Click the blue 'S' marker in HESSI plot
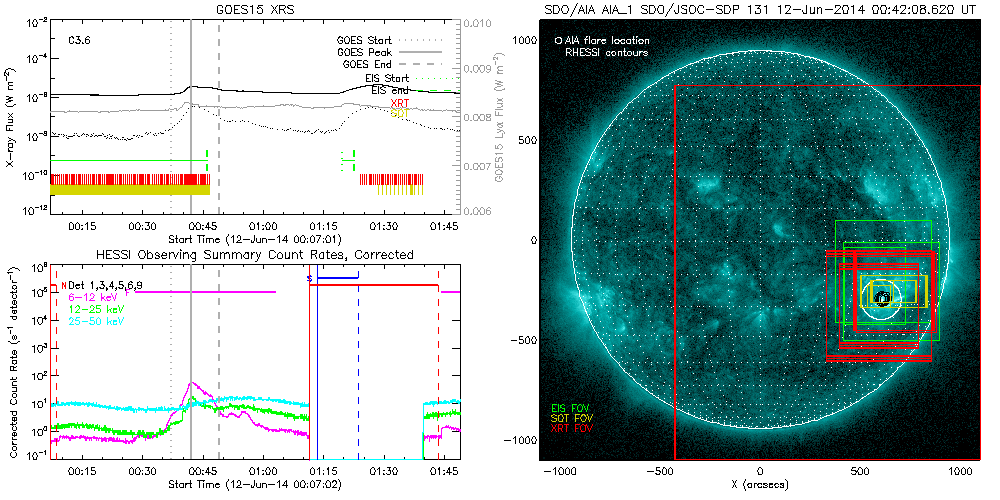Viewport: 1000px width, 500px height. point(309,277)
